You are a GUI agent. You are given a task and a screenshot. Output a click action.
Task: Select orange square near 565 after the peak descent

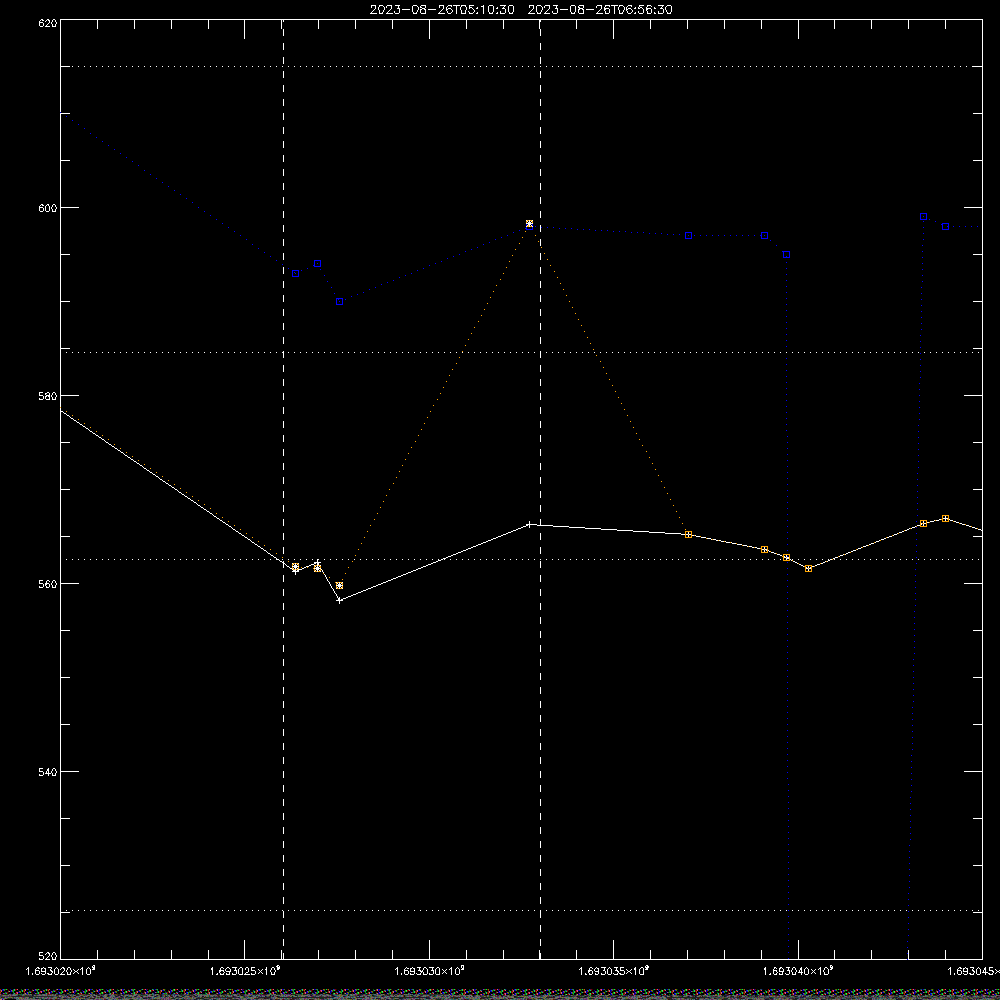pyautogui.click(x=688, y=534)
